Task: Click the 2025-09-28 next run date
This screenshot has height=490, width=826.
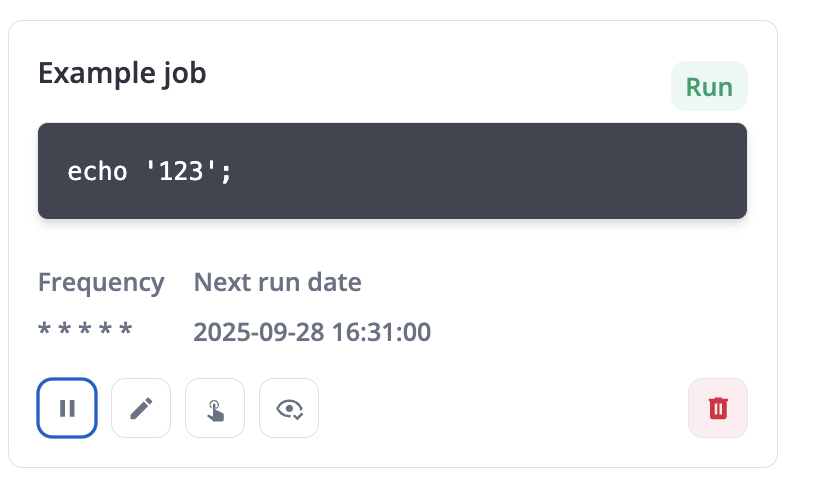Action: coord(260,332)
